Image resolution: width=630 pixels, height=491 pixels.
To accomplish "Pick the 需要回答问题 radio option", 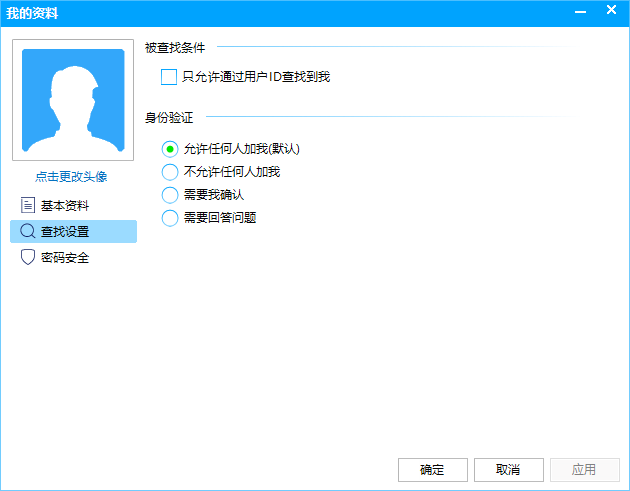I will coord(170,218).
